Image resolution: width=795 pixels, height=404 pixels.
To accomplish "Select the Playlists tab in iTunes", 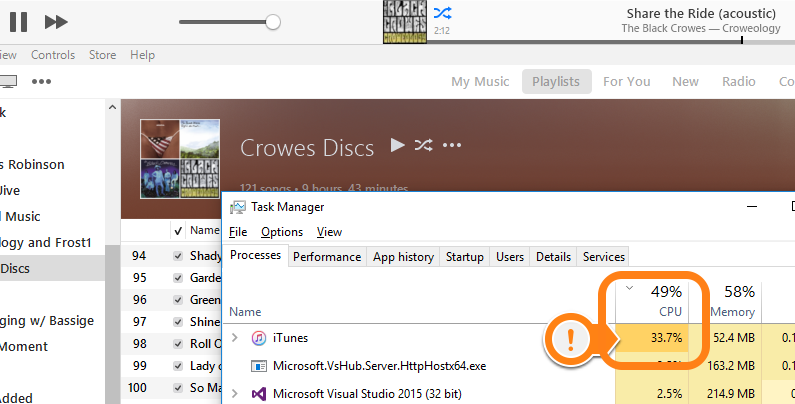I will click(x=556, y=82).
